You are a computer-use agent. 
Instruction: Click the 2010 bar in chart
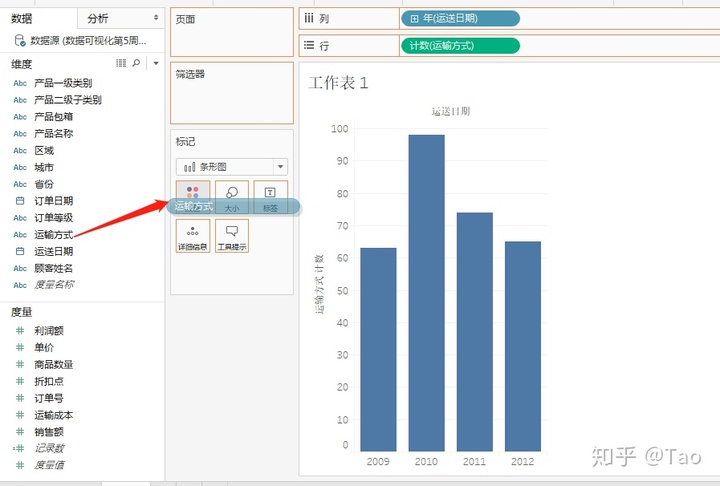tap(427, 293)
